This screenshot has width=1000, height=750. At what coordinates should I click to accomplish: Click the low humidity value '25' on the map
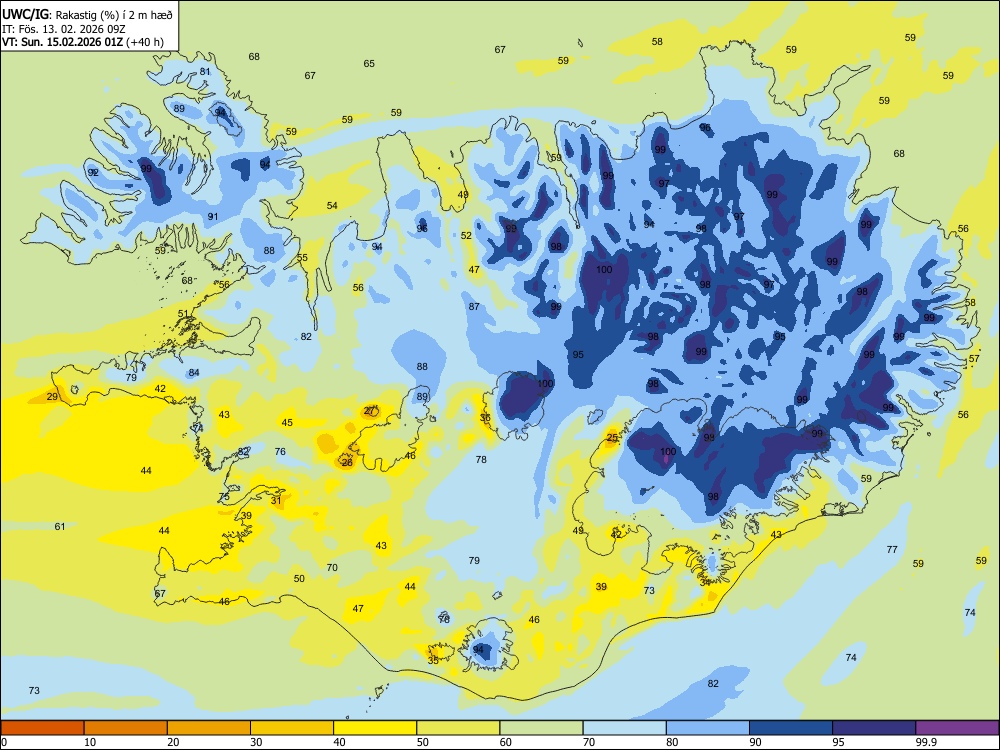(612, 438)
